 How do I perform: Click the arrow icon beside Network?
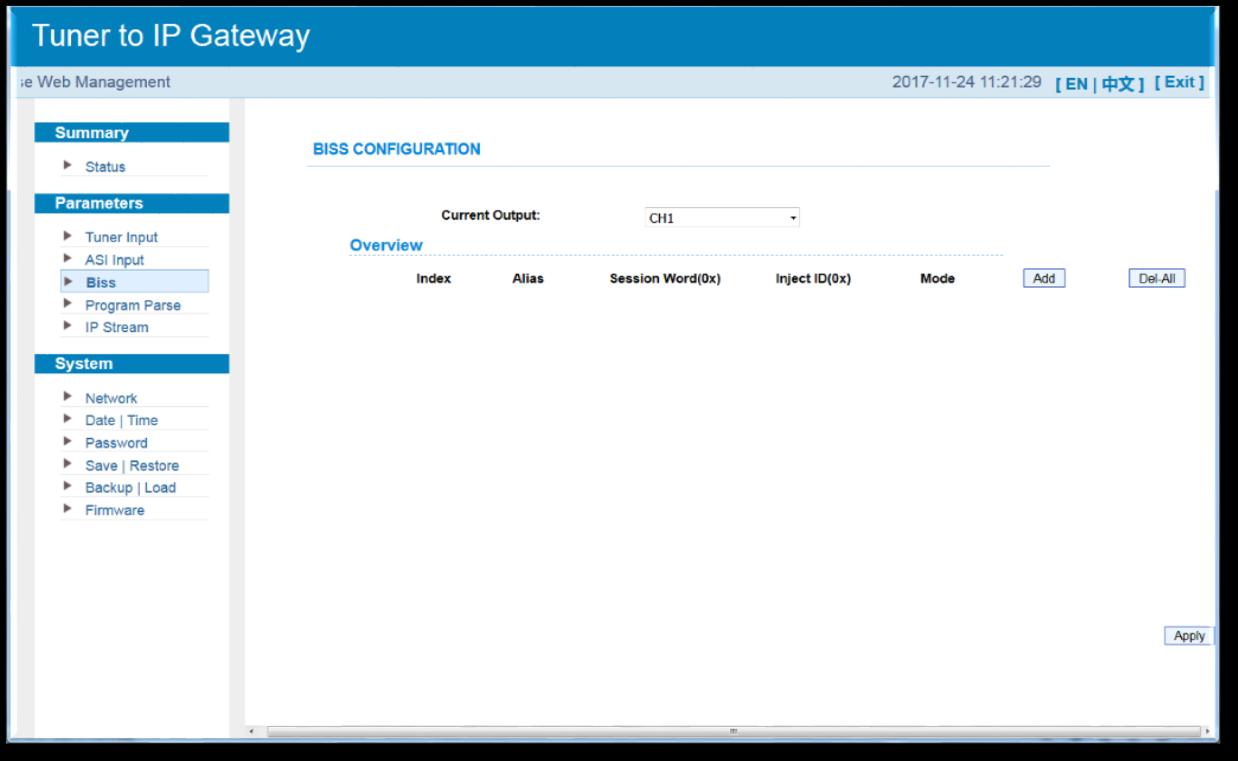tap(67, 397)
